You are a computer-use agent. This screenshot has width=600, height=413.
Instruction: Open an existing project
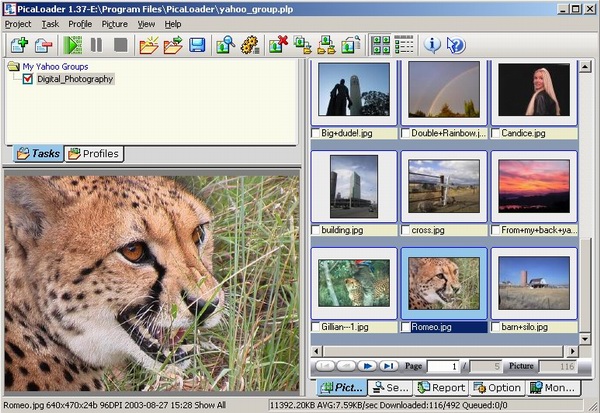(173, 45)
